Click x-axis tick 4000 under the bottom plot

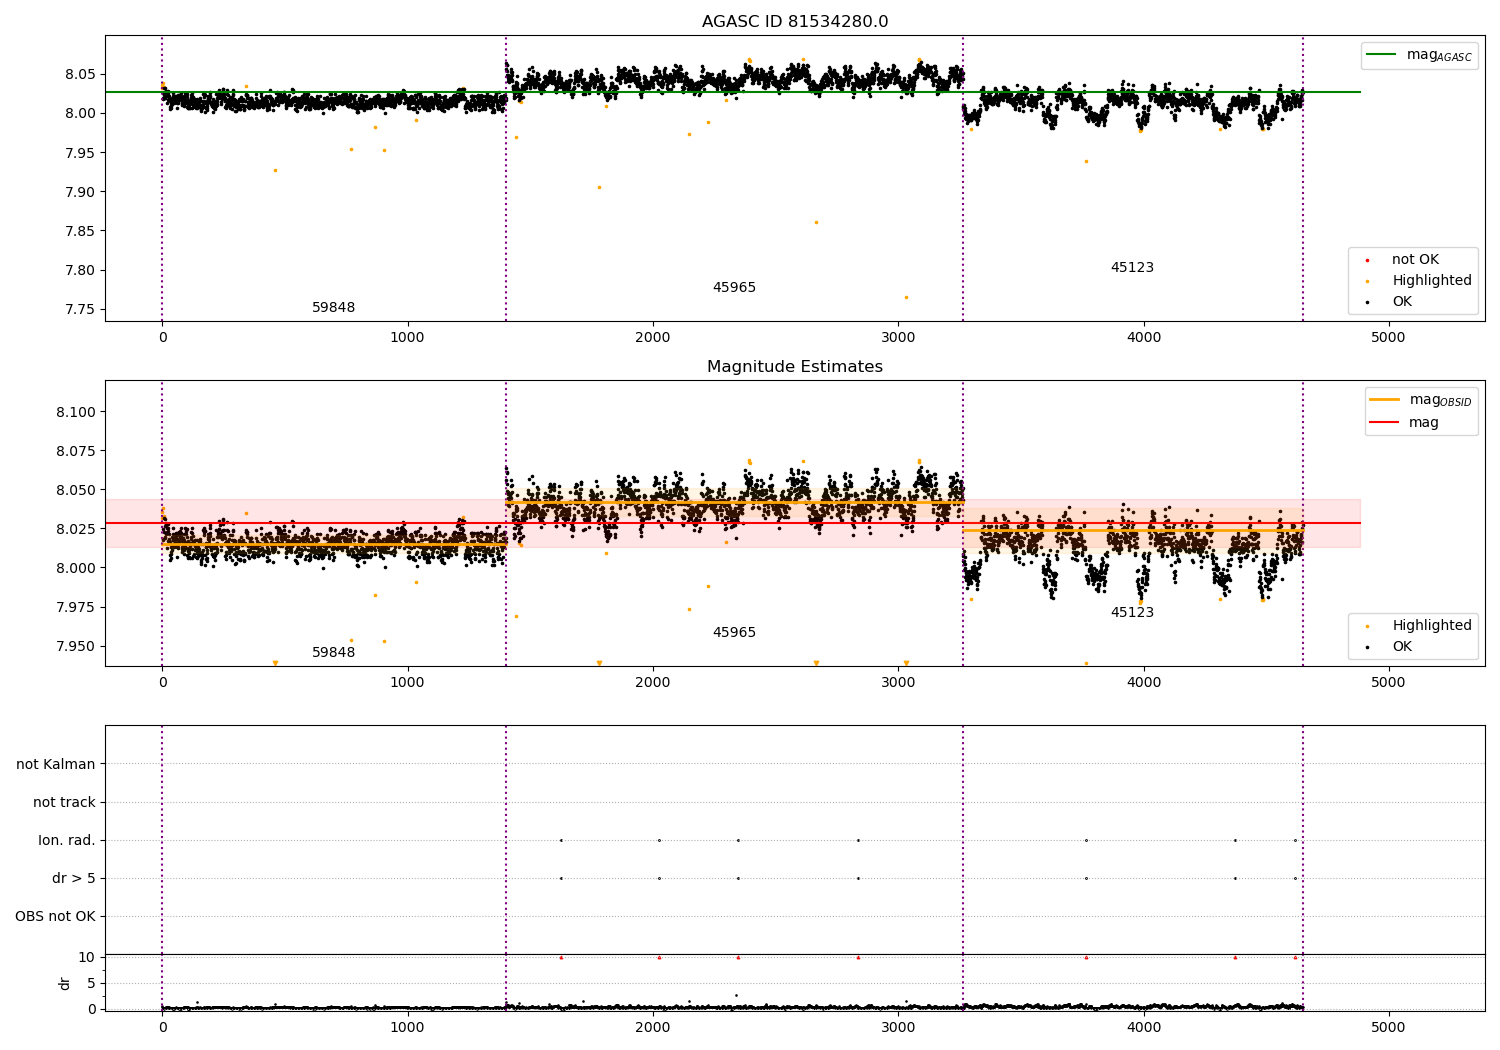coord(1143,1027)
